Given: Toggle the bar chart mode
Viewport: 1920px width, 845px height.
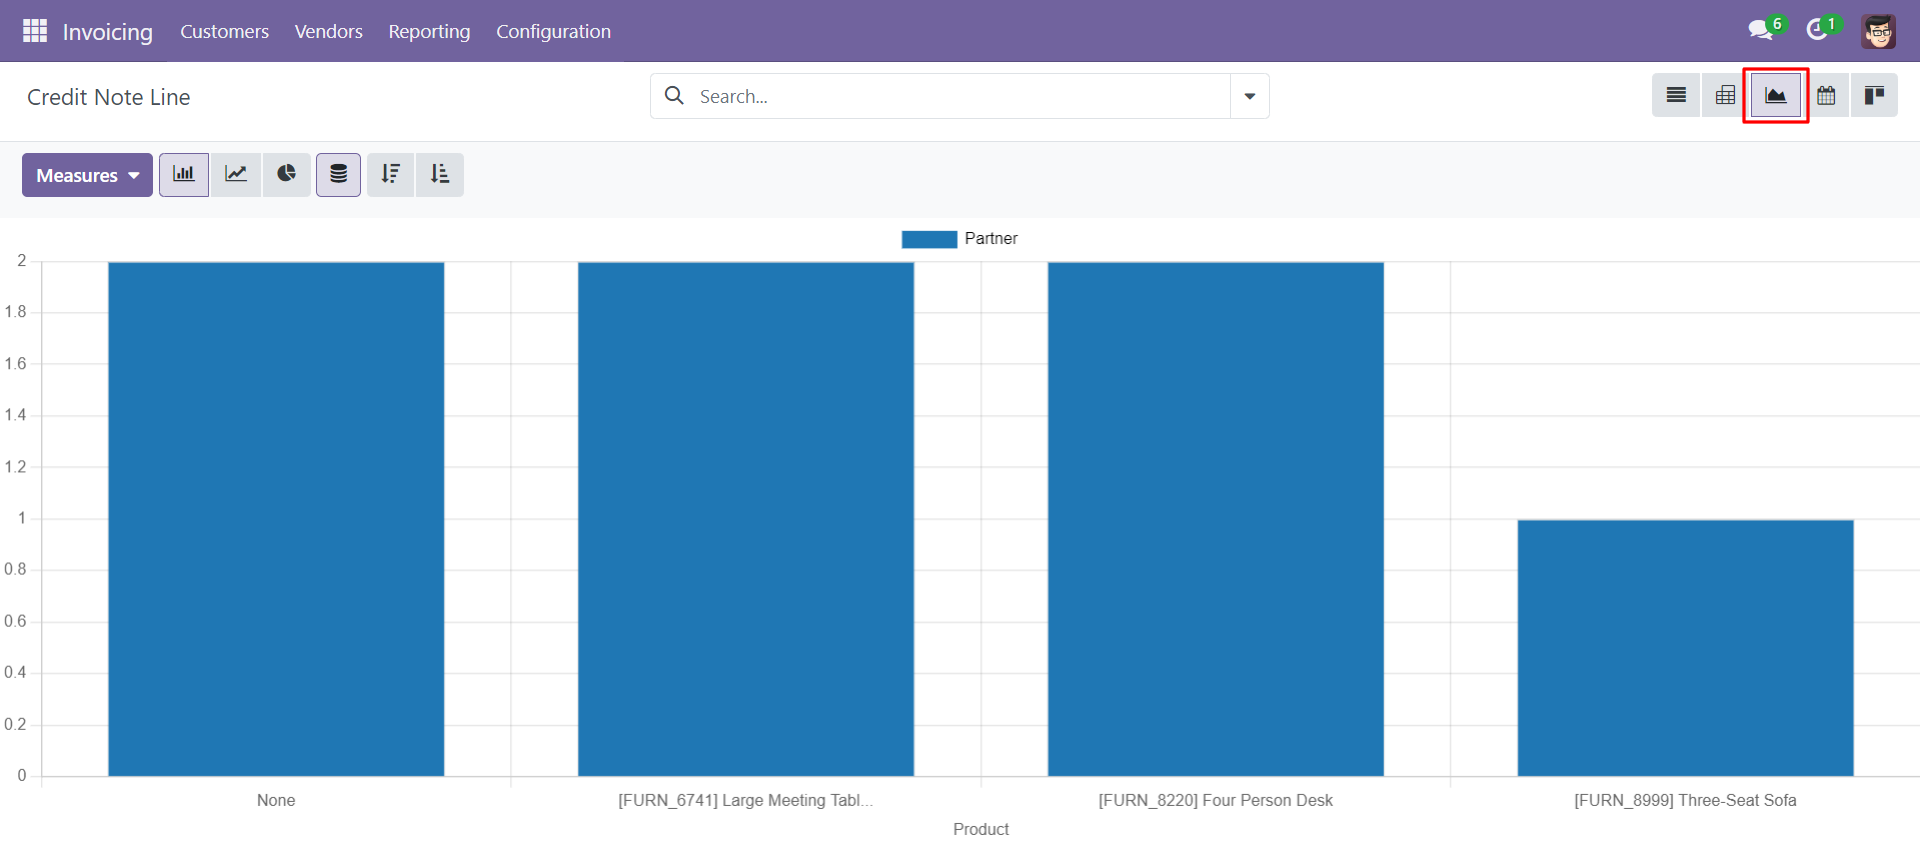Looking at the screenshot, I should click(184, 175).
